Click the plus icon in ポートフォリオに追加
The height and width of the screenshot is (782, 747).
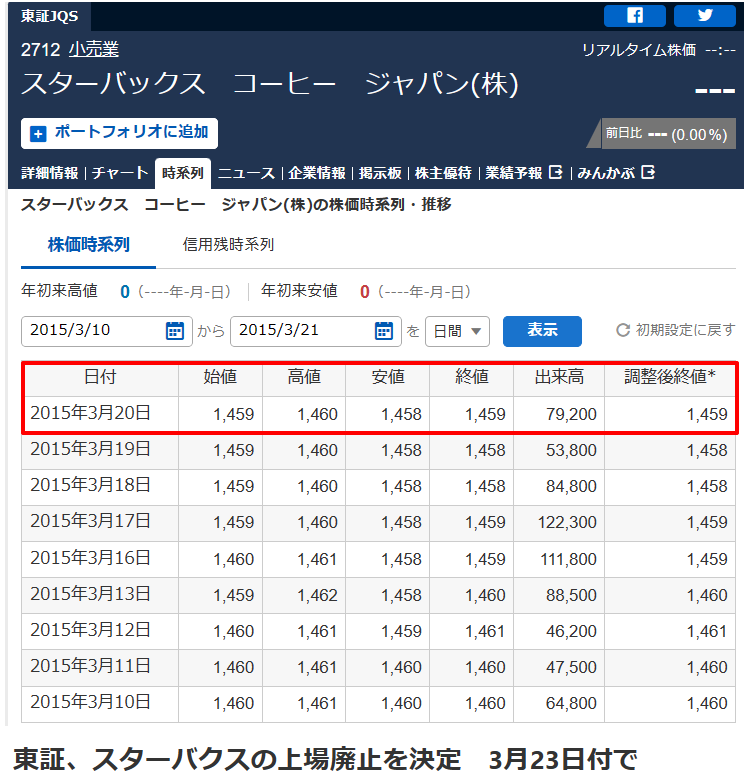coord(38,134)
